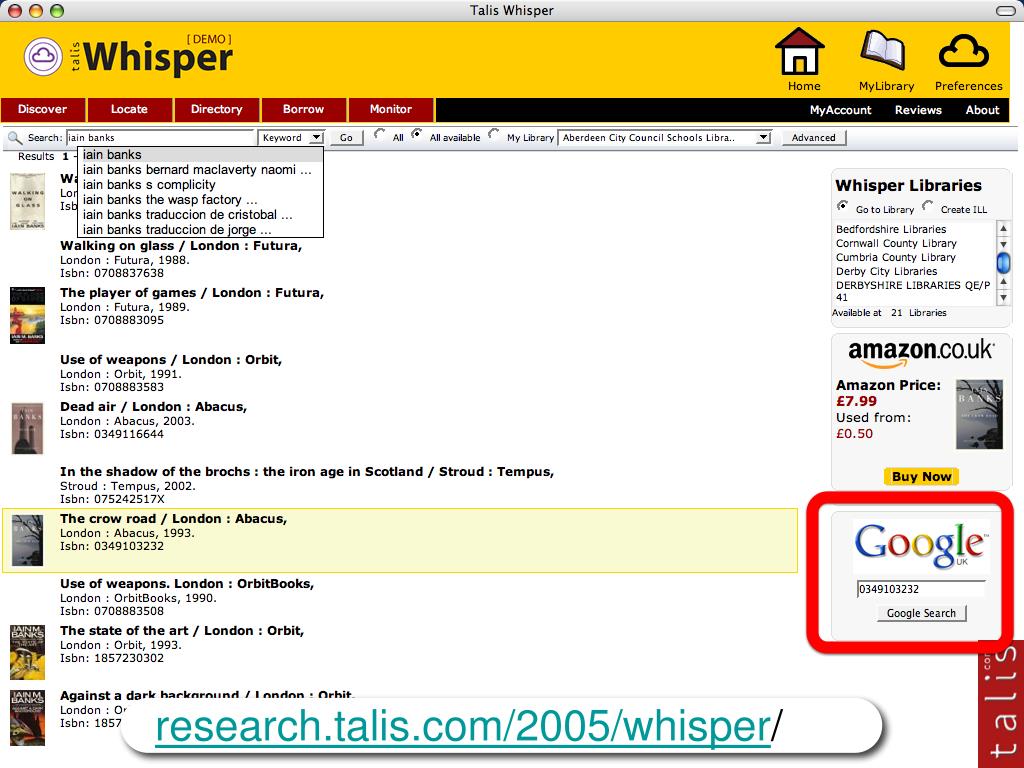Image resolution: width=1024 pixels, height=768 pixels.
Task: Select DERBYSHIRE LIBRARIES QE/P 41 entry
Action: click(913, 291)
